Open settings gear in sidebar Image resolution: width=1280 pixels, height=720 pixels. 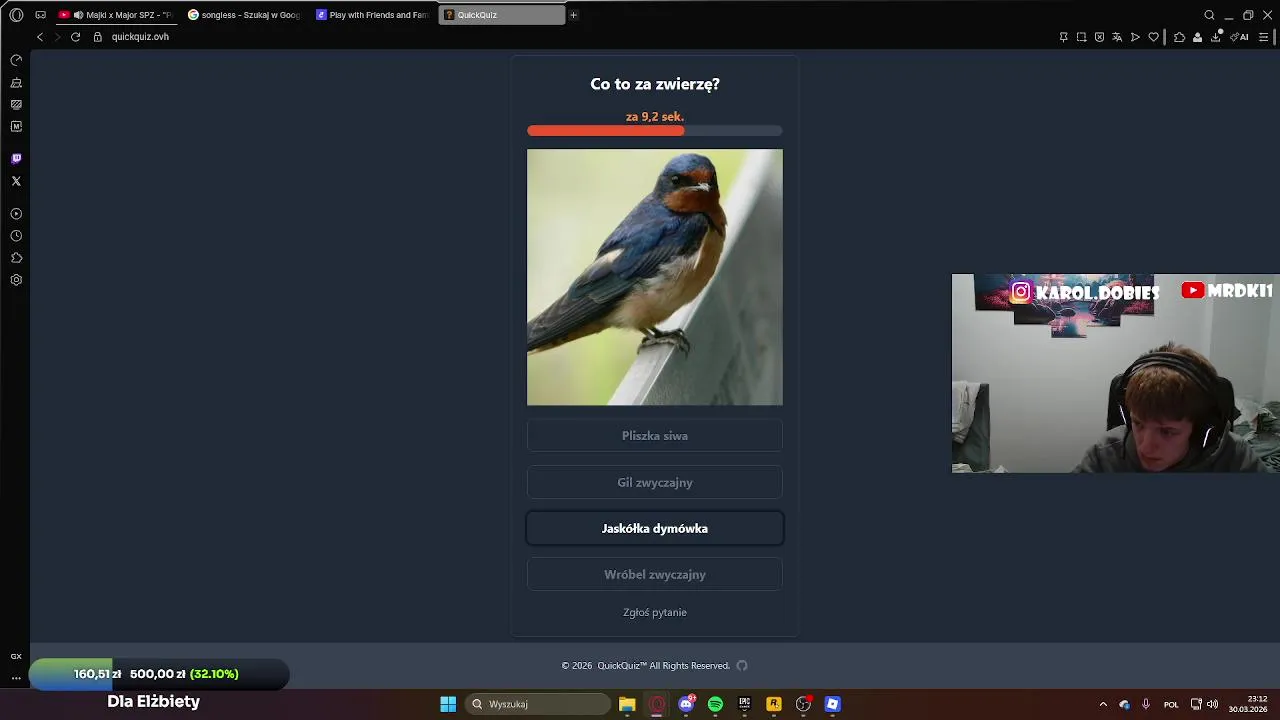16,280
